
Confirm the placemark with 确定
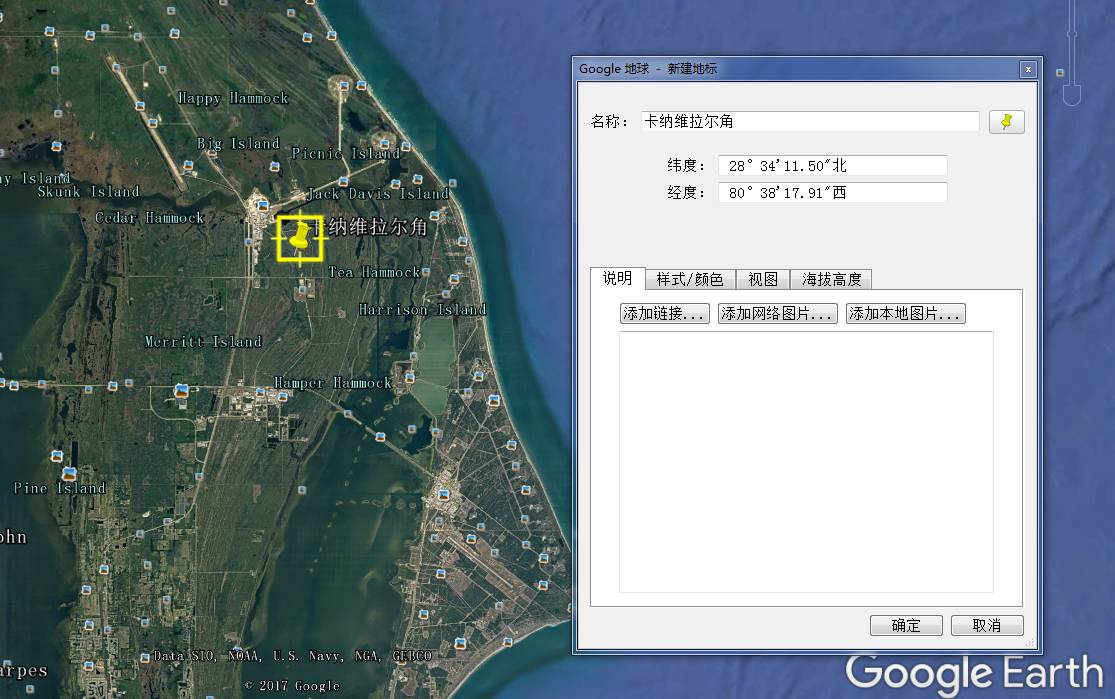(906, 625)
